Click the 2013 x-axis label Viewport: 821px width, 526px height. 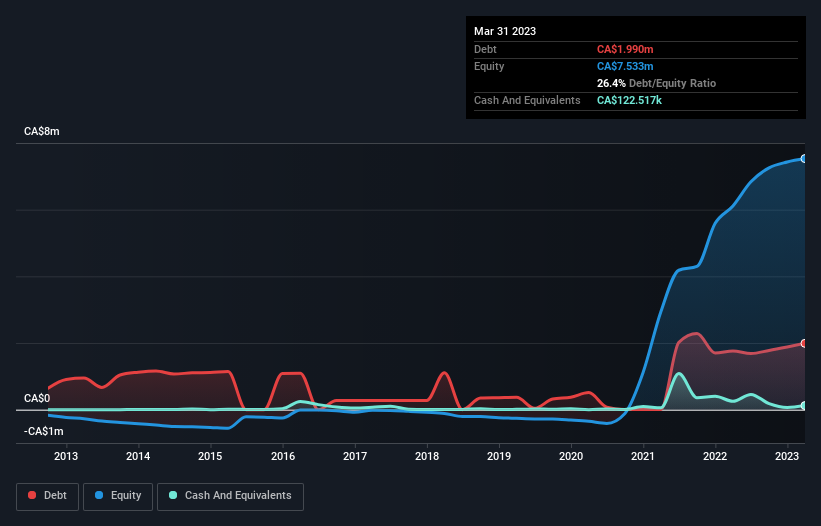click(x=66, y=456)
